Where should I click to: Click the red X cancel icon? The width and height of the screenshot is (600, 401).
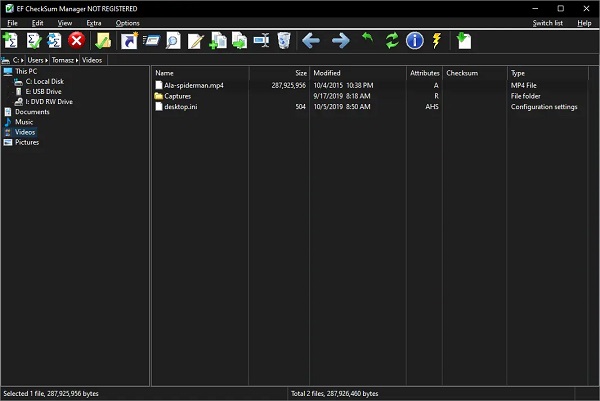[77, 40]
